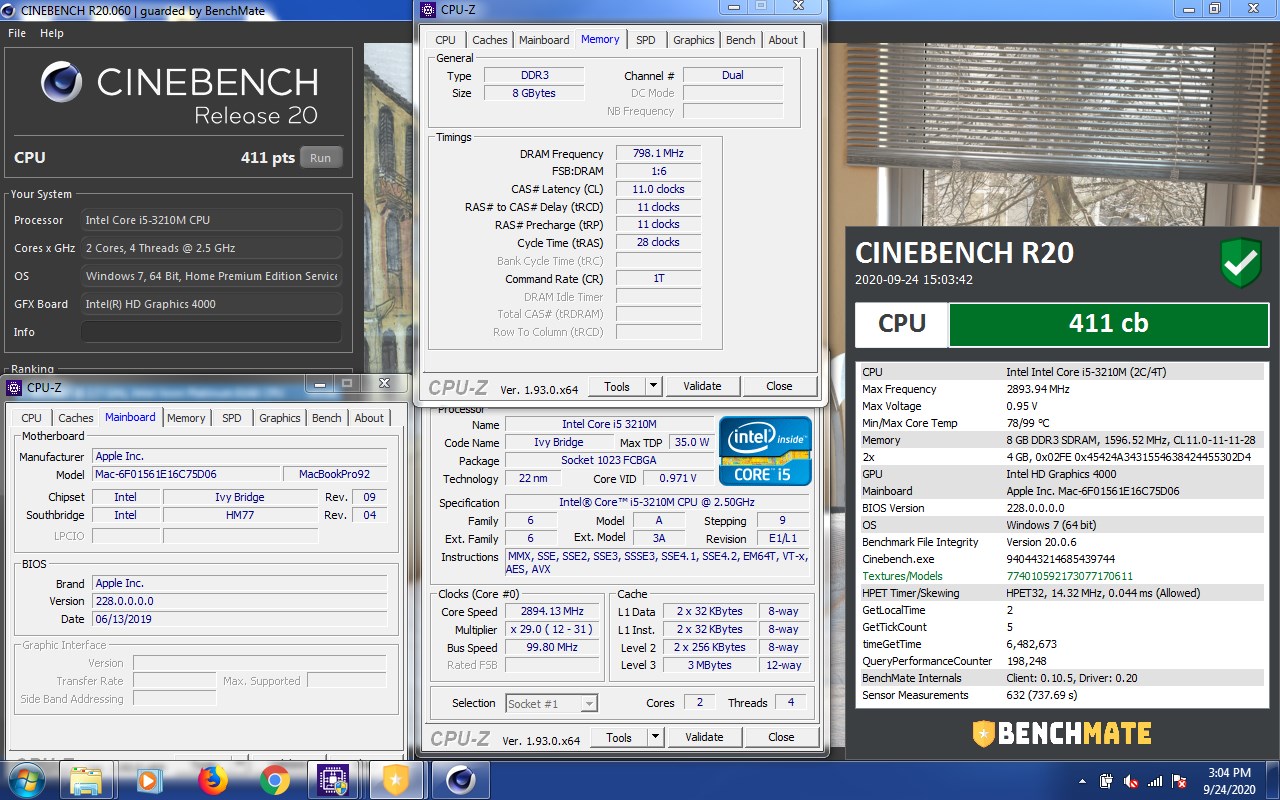Click the power plug tray icon
The image size is (1280, 800).
click(x=1107, y=781)
